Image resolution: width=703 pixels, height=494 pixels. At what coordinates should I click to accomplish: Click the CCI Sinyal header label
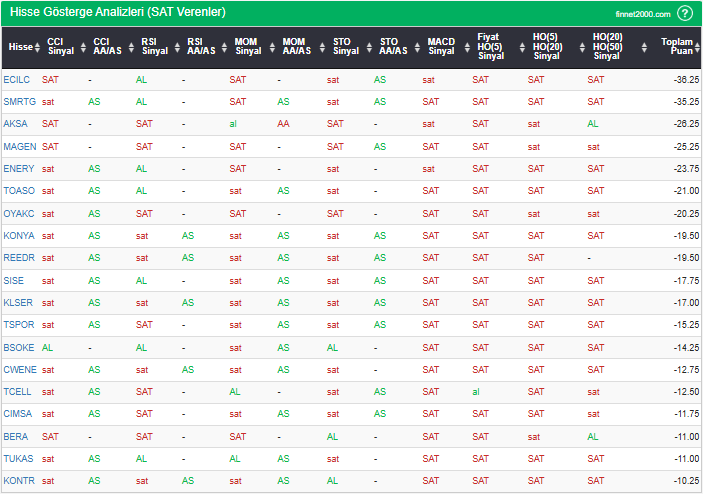pos(61,46)
